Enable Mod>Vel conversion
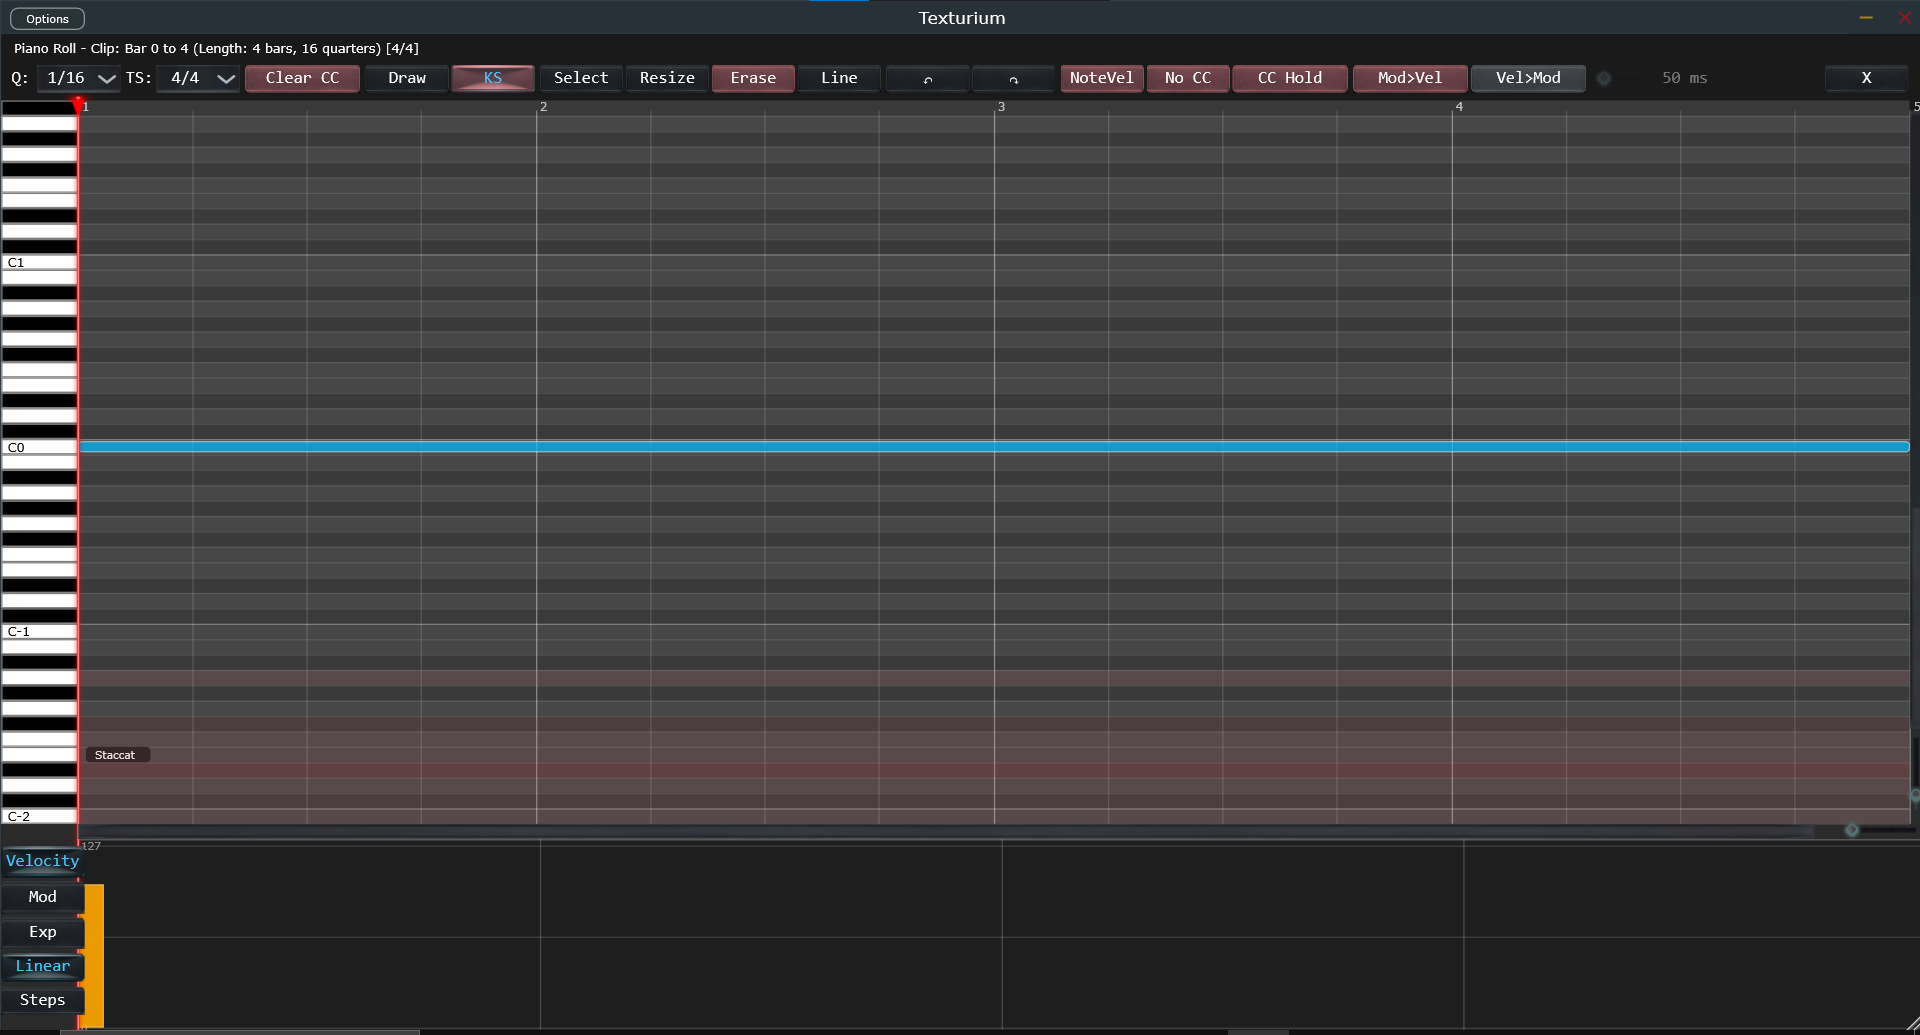 pyautogui.click(x=1410, y=78)
